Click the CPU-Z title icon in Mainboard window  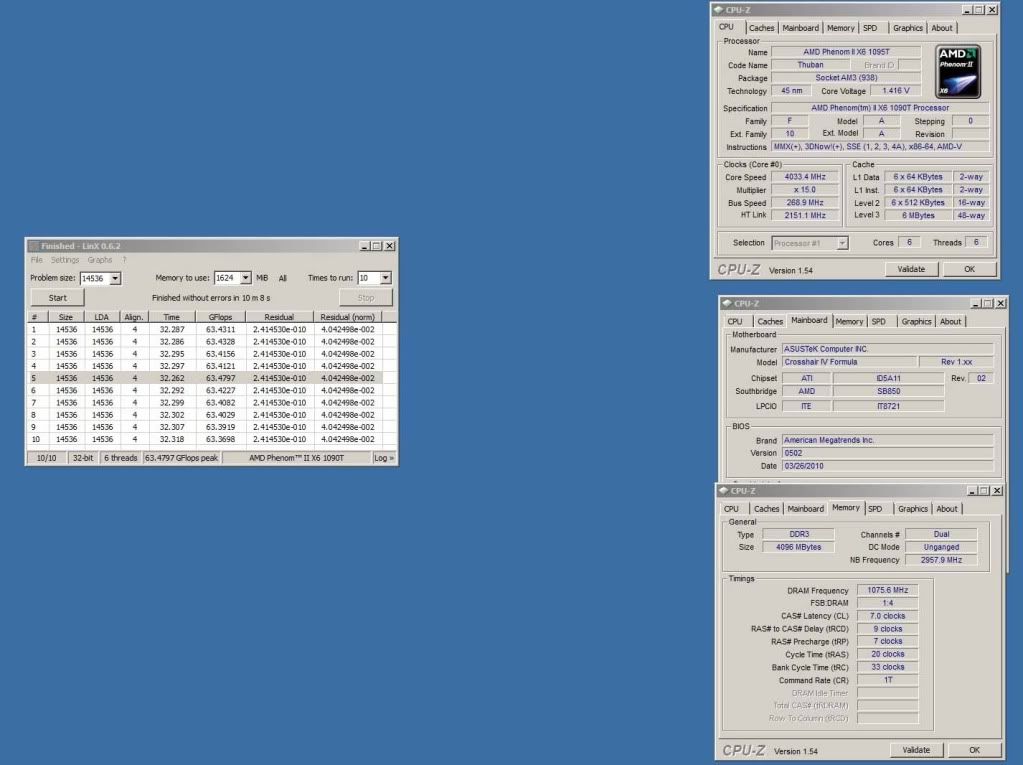click(727, 303)
